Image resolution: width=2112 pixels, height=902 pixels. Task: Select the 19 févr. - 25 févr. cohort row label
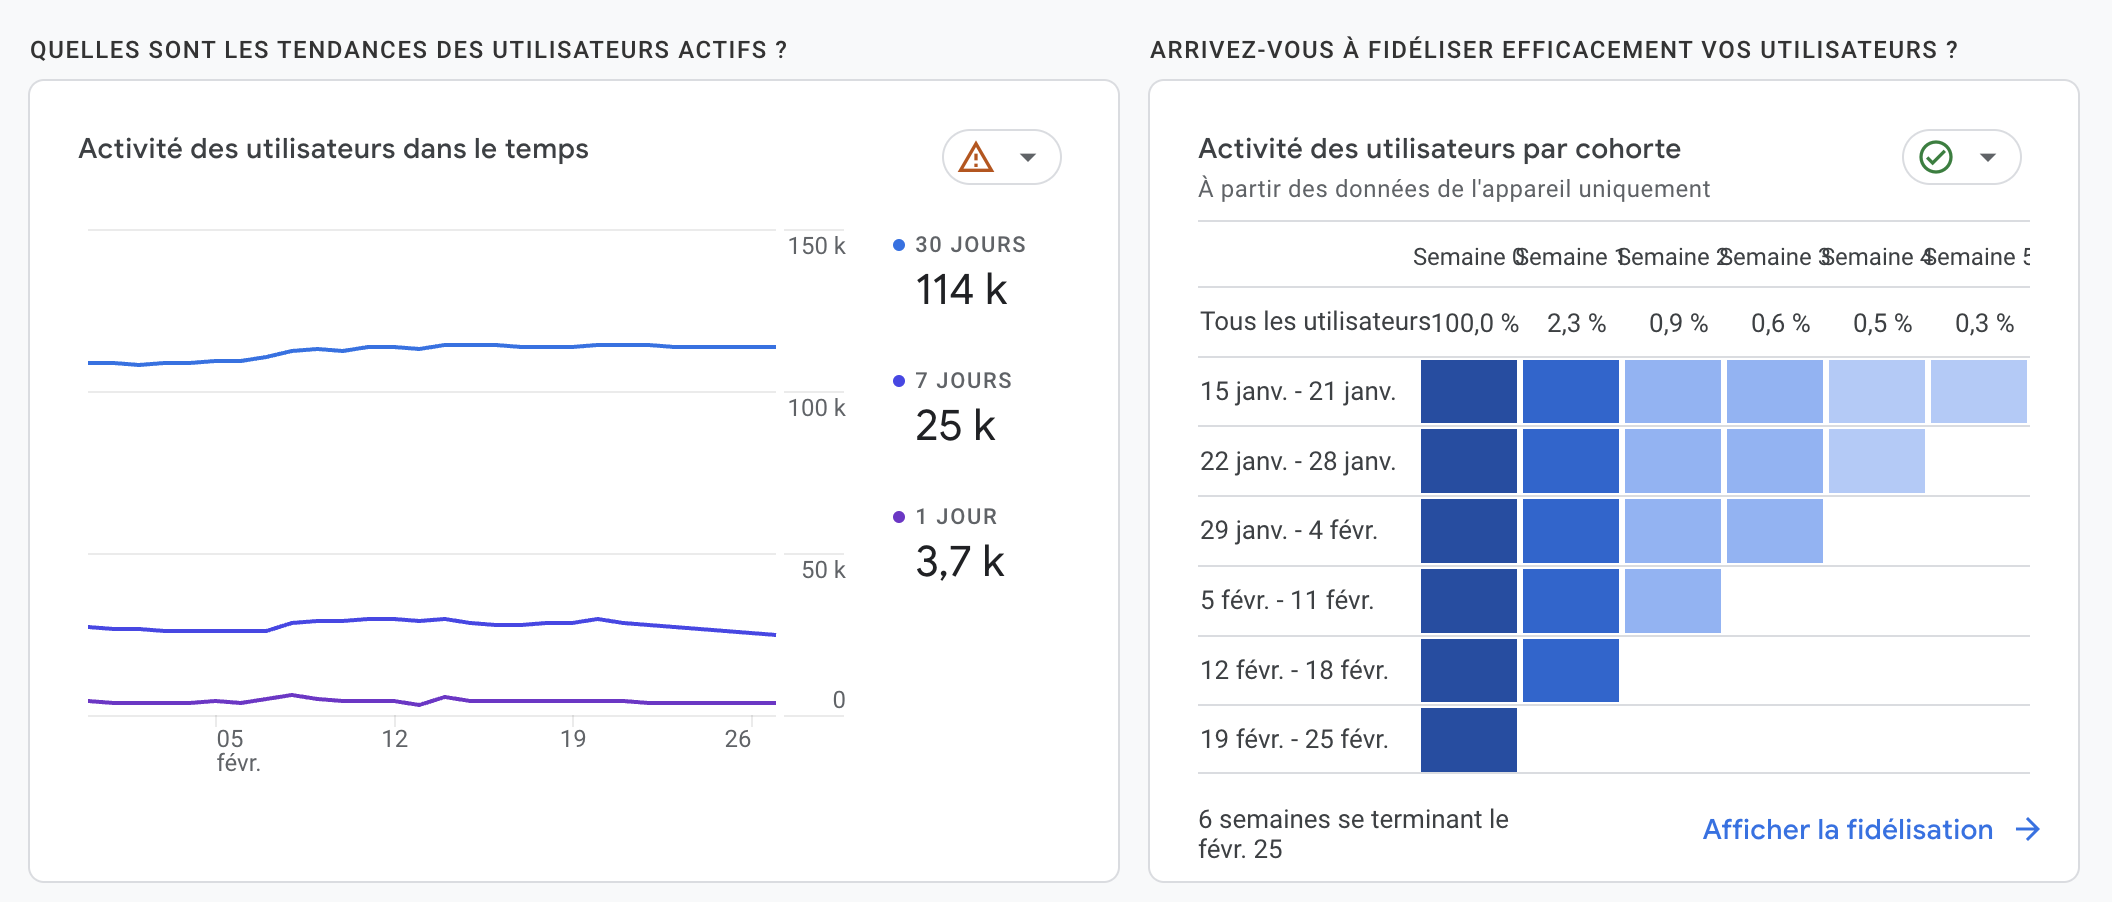[1294, 739]
